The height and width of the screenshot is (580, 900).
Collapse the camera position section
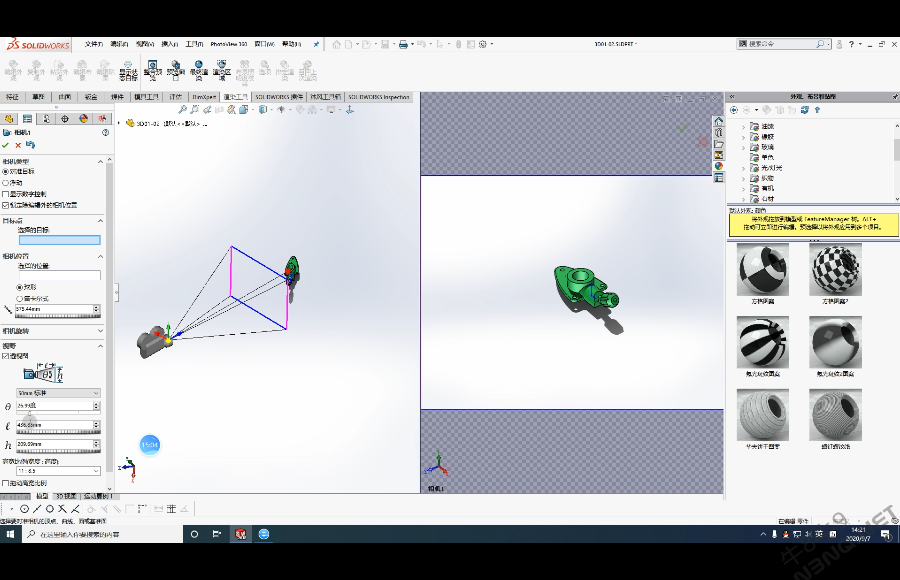pos(100,256)
